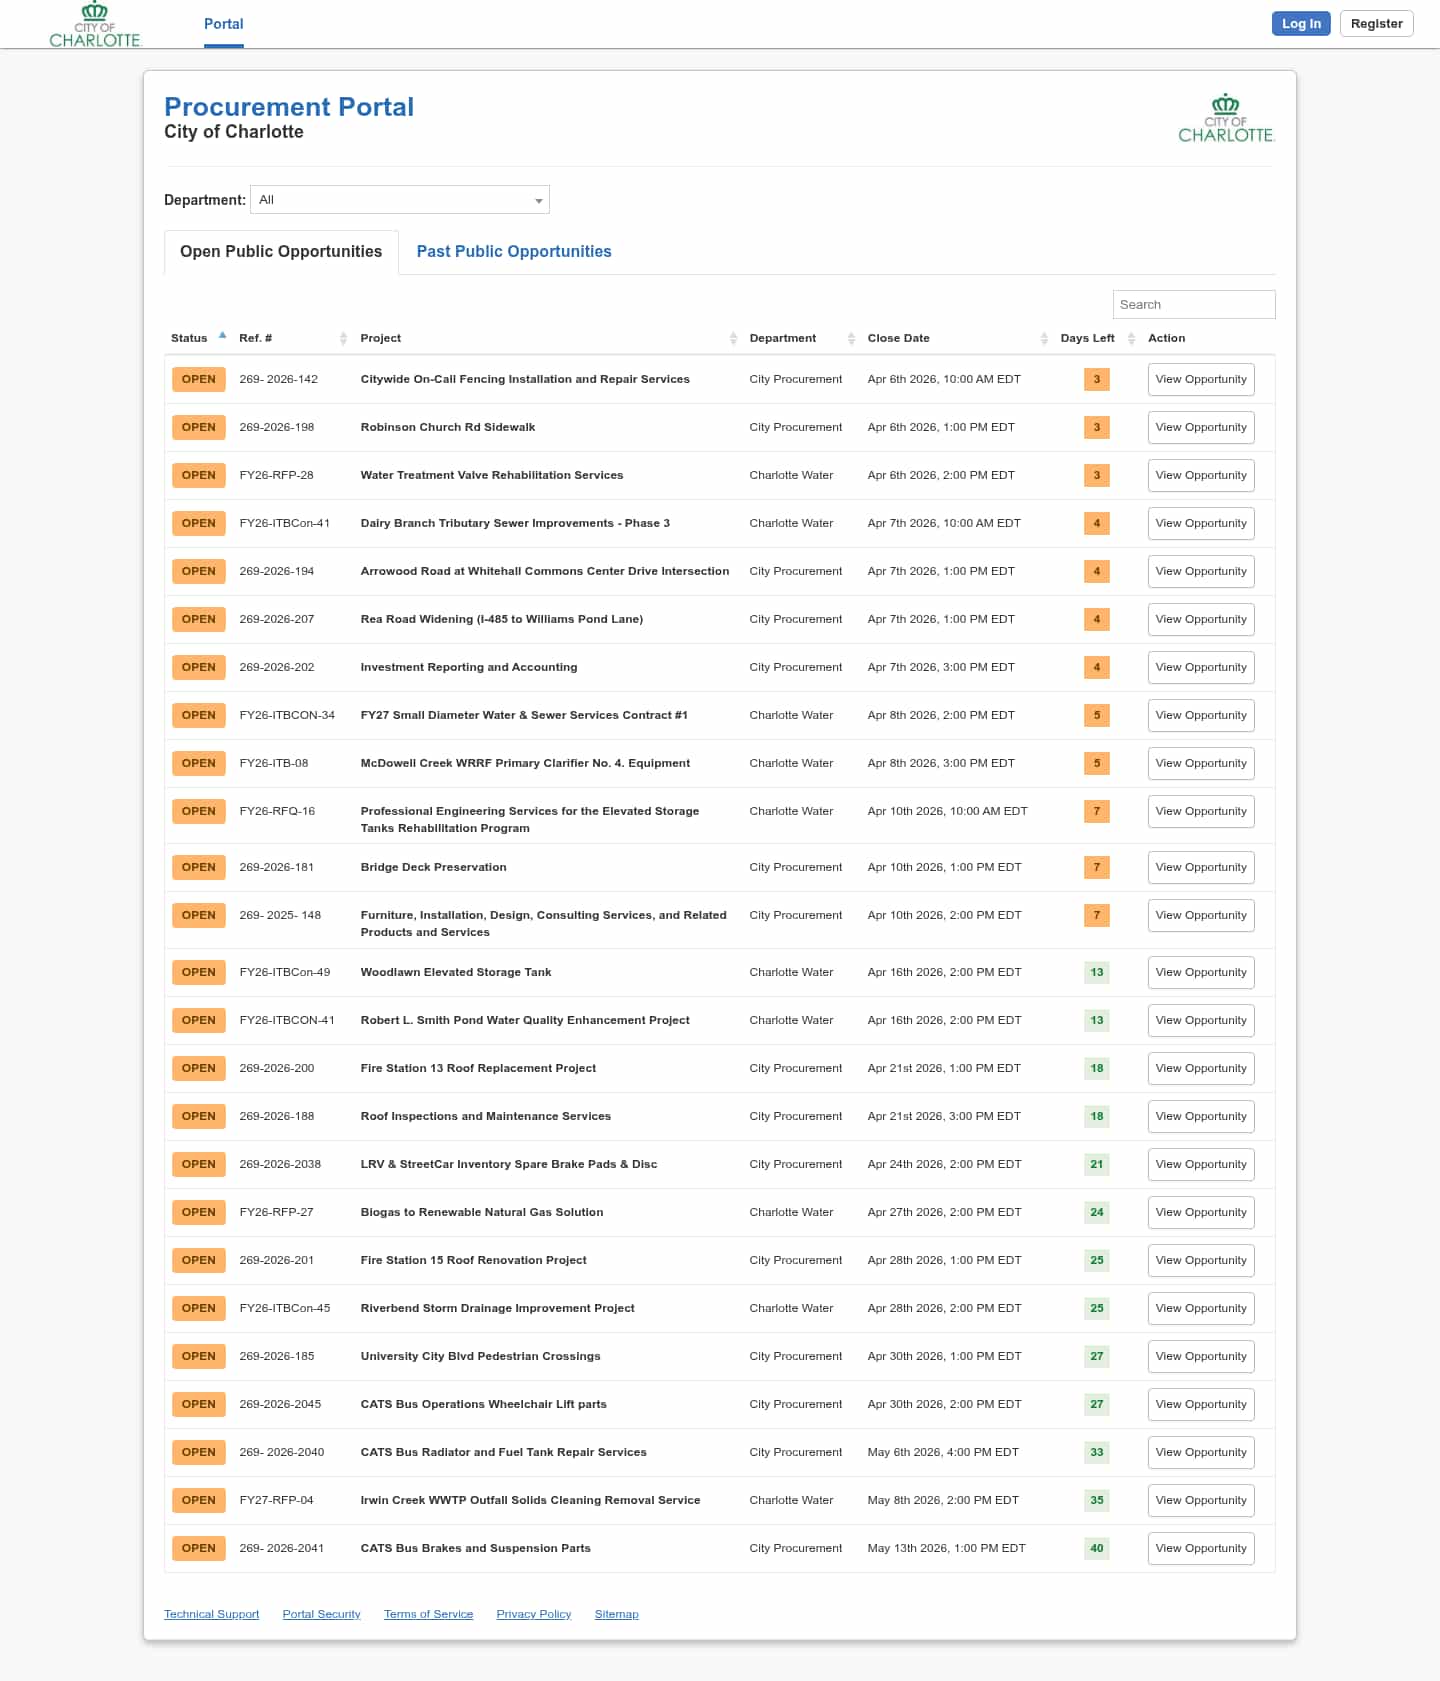View Opportunity for Biogas to Renewable Natural Gas

(x=1201, y=1213)
